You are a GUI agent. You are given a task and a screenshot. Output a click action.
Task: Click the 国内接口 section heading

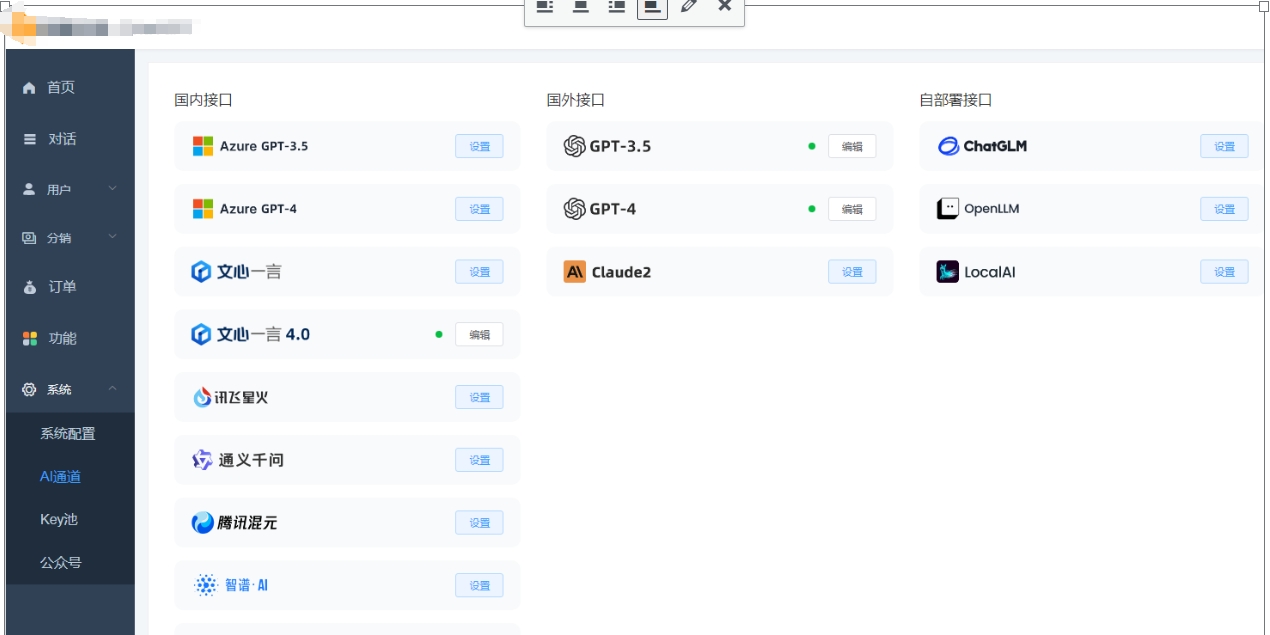click(204, 100)
